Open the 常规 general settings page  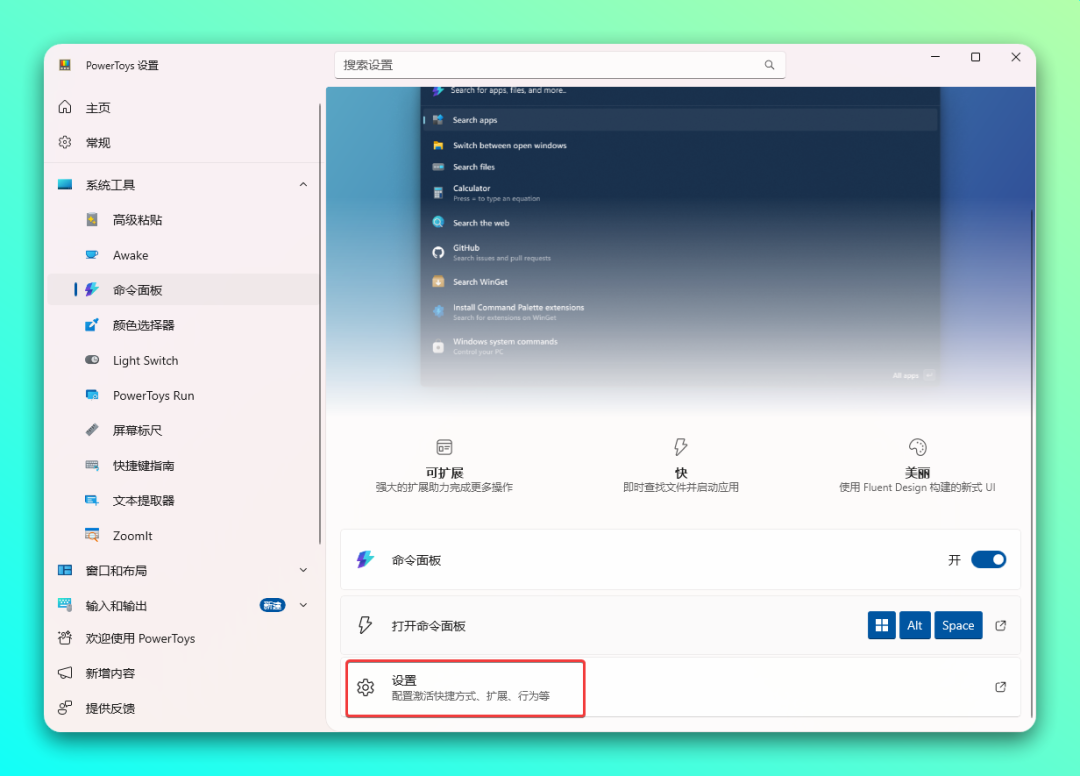(97, 143)
